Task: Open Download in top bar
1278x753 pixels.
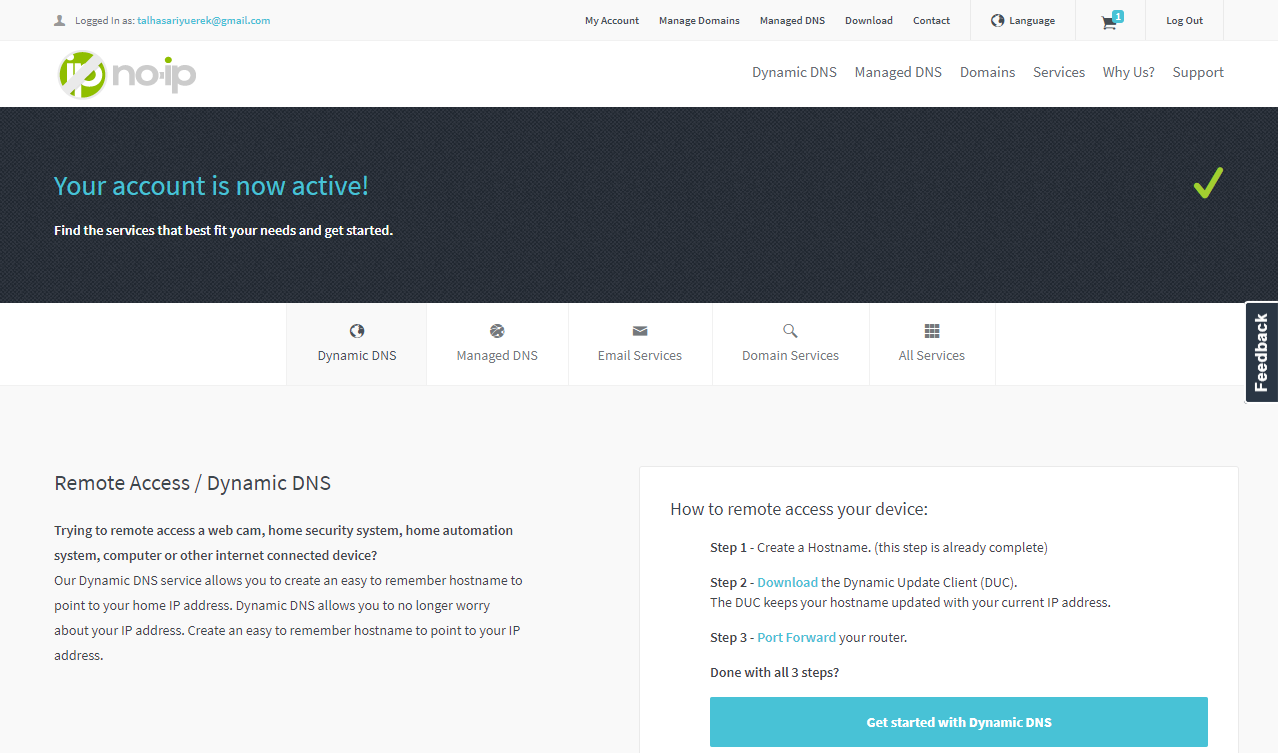Action: [869, 20]
